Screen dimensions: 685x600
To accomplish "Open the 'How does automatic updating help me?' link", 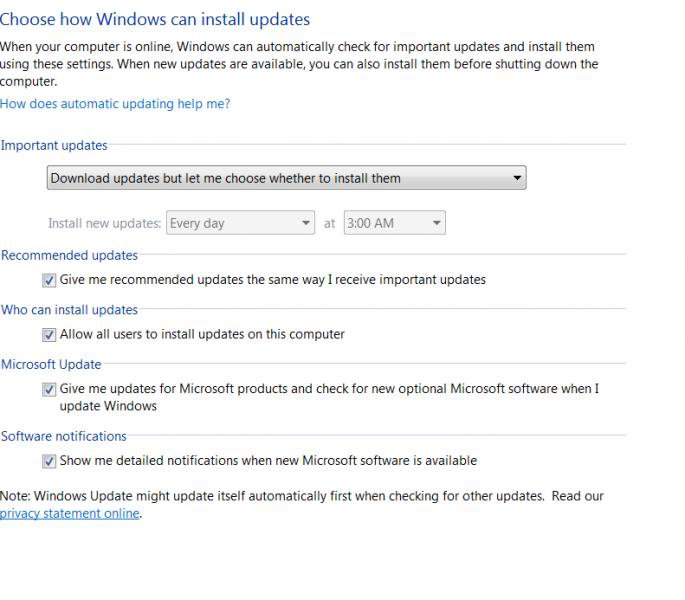I will coord(115,104).
